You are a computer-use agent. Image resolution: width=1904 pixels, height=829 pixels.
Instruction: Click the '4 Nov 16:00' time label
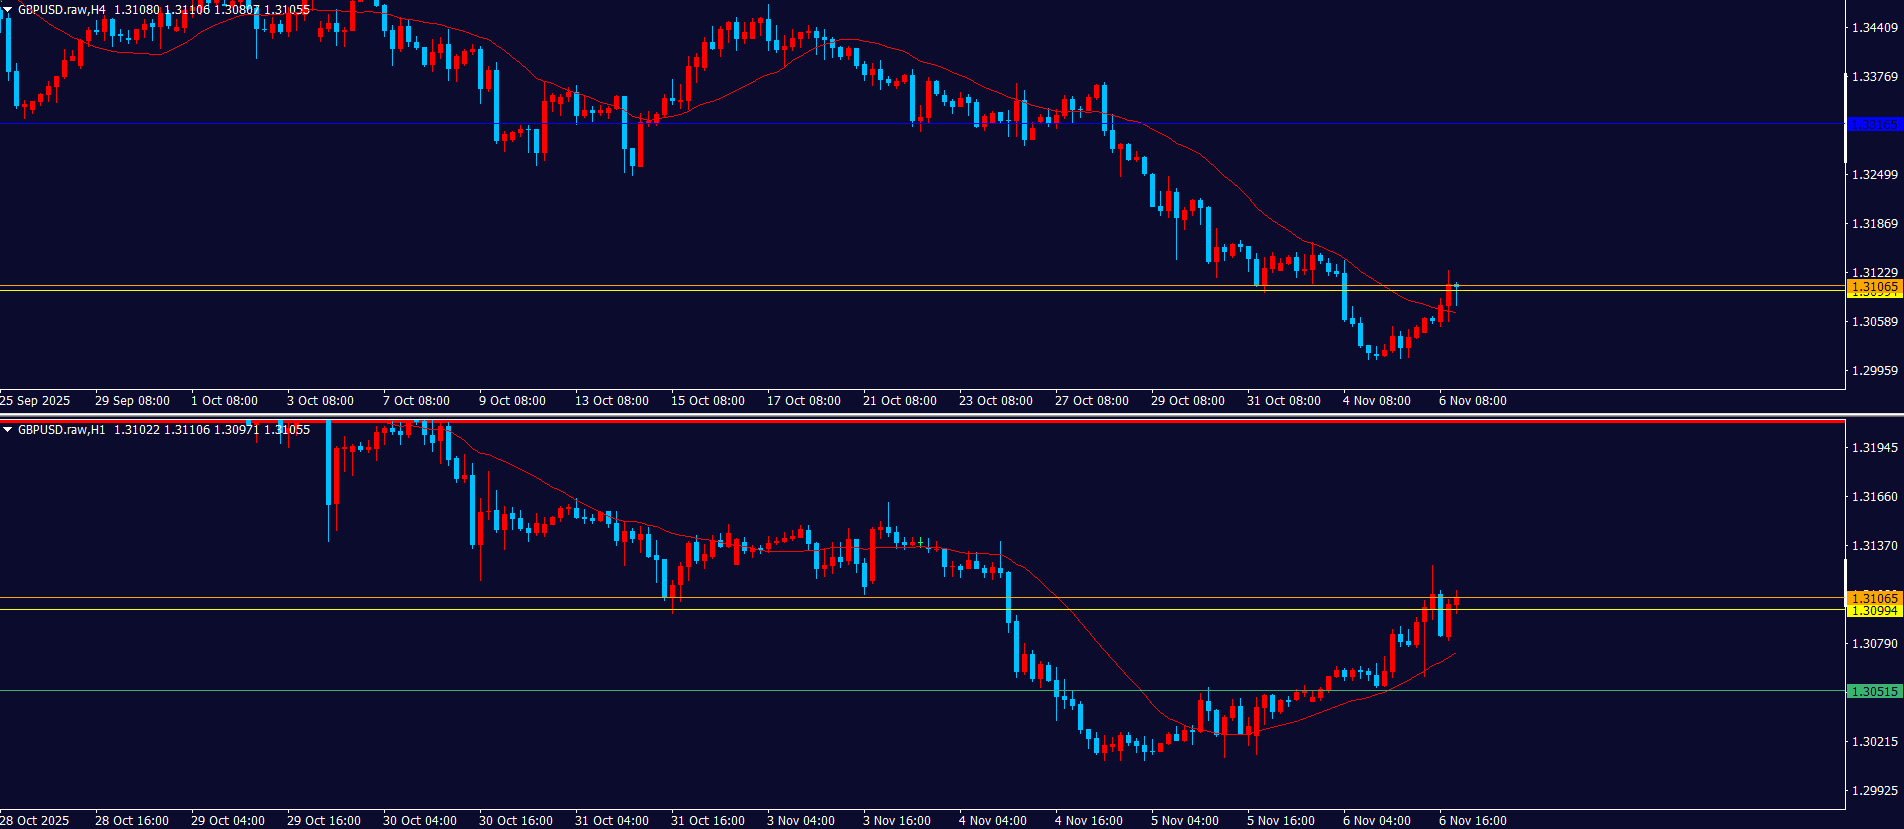point(1088,821)
